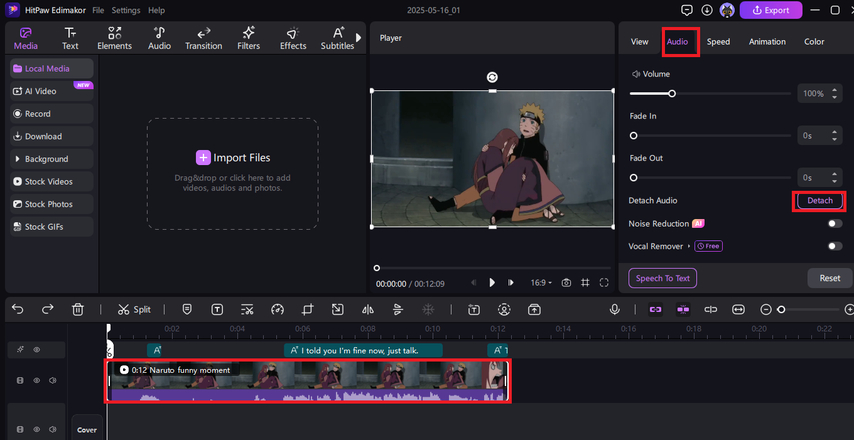Enter fullscreen player view
Image resolution: width=854 pixels, height=440 pixels.
[x=604, y=283]
